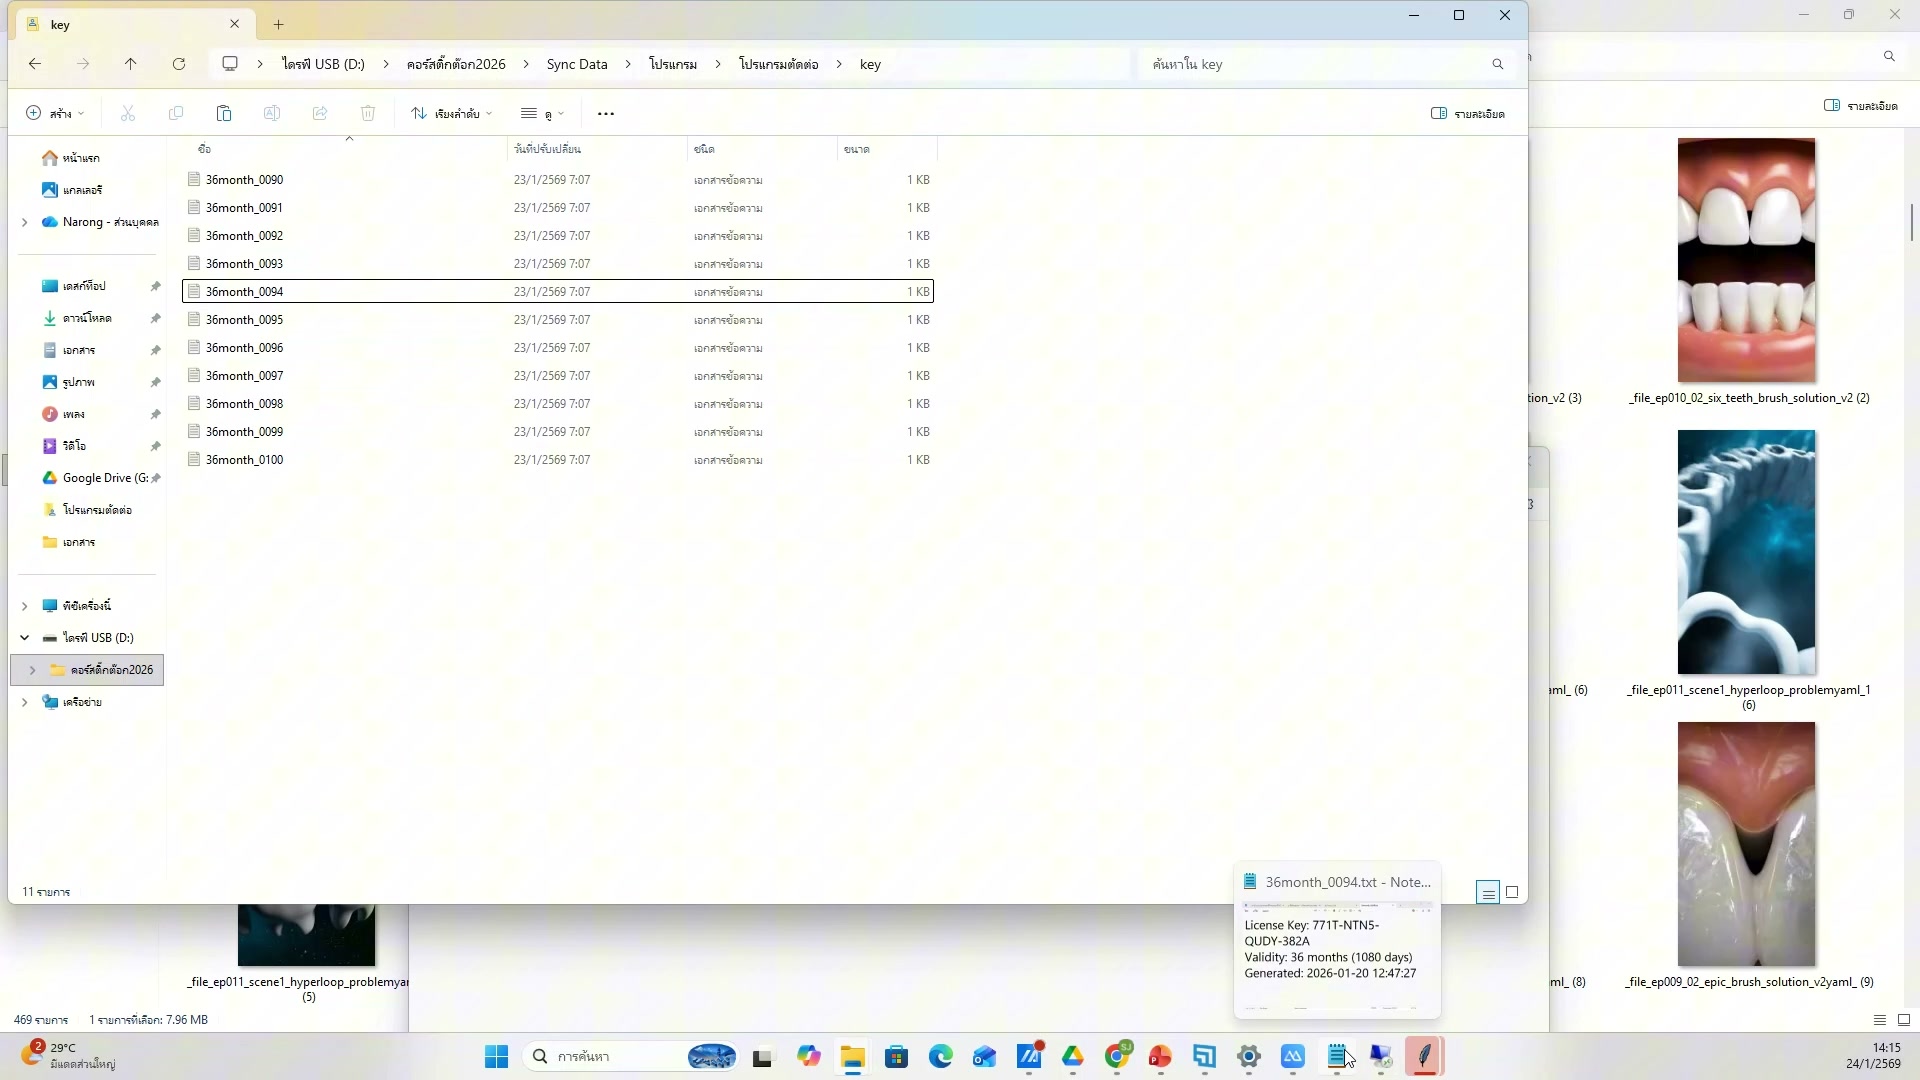
Task: Collapse the USB Drive (D:) tree node
Action: click(24, 638)
